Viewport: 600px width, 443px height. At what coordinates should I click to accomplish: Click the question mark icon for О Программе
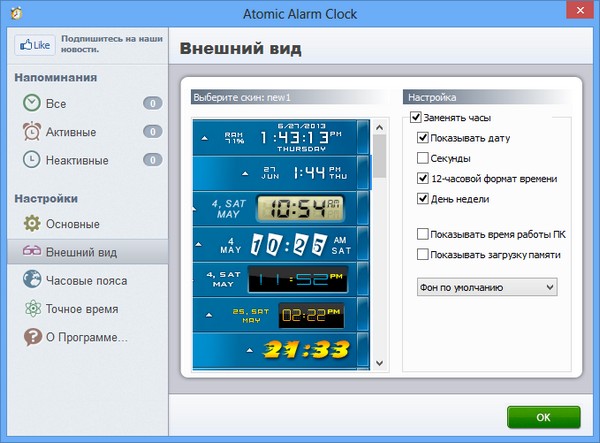point(32,337)
